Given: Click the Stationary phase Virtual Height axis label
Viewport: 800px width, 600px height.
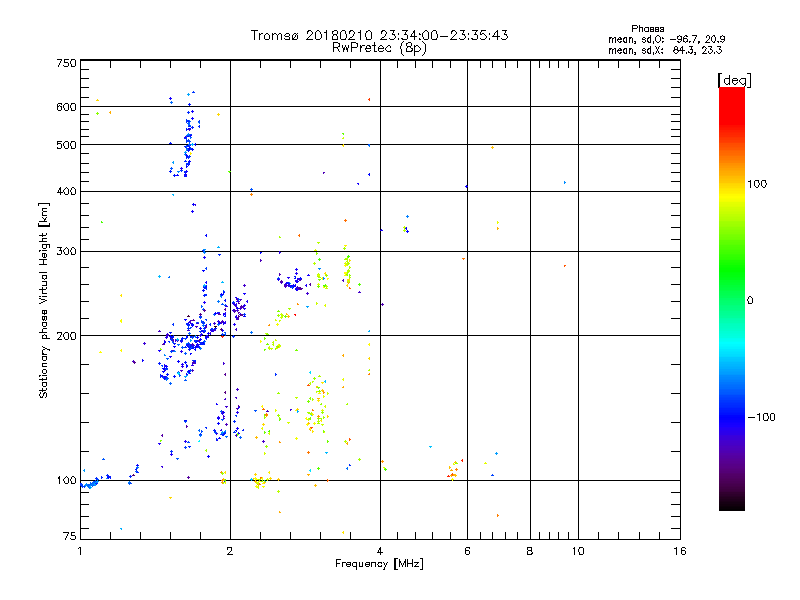Looking at the screenshot, I should (43, 300).
